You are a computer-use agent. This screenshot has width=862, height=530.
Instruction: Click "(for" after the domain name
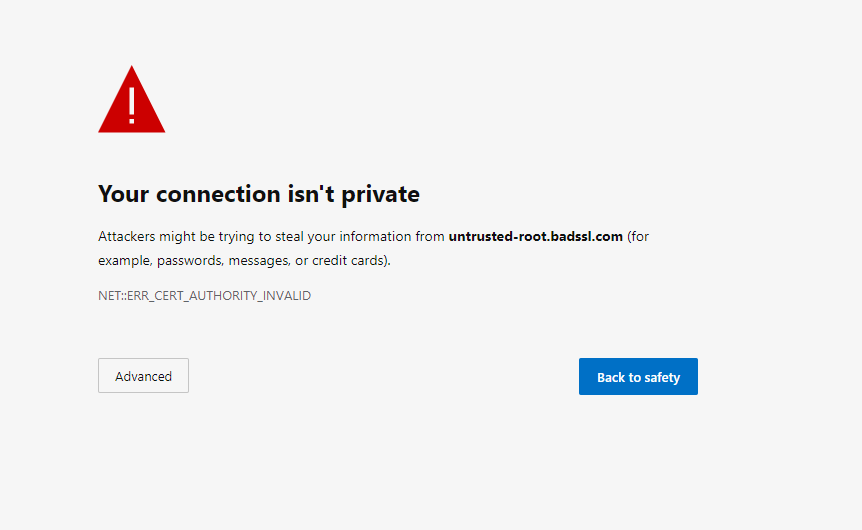(x=638, y=236)
